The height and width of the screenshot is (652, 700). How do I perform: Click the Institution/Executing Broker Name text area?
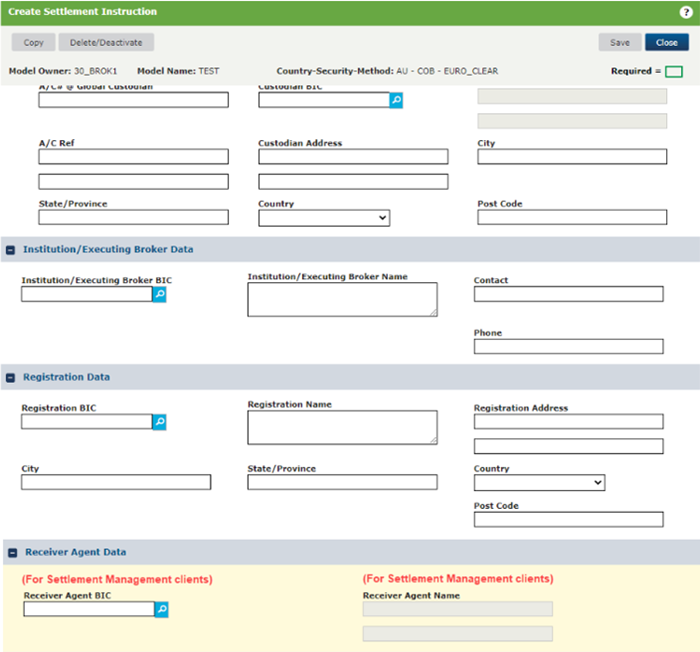tap(342, 299)
